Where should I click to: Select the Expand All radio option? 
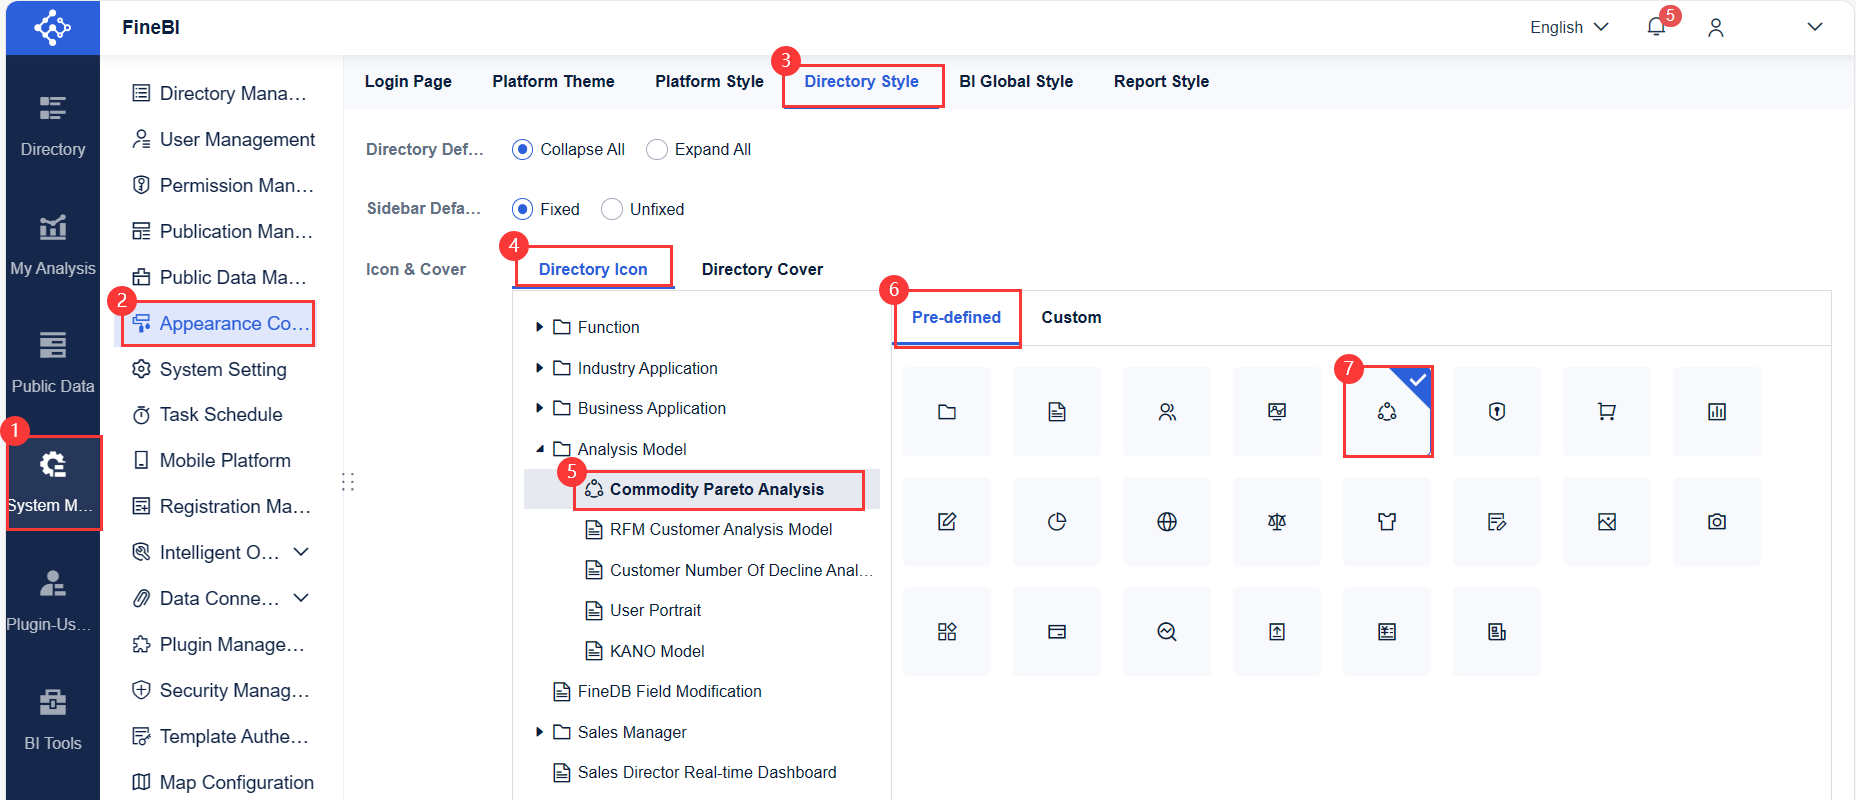[657, 150]
